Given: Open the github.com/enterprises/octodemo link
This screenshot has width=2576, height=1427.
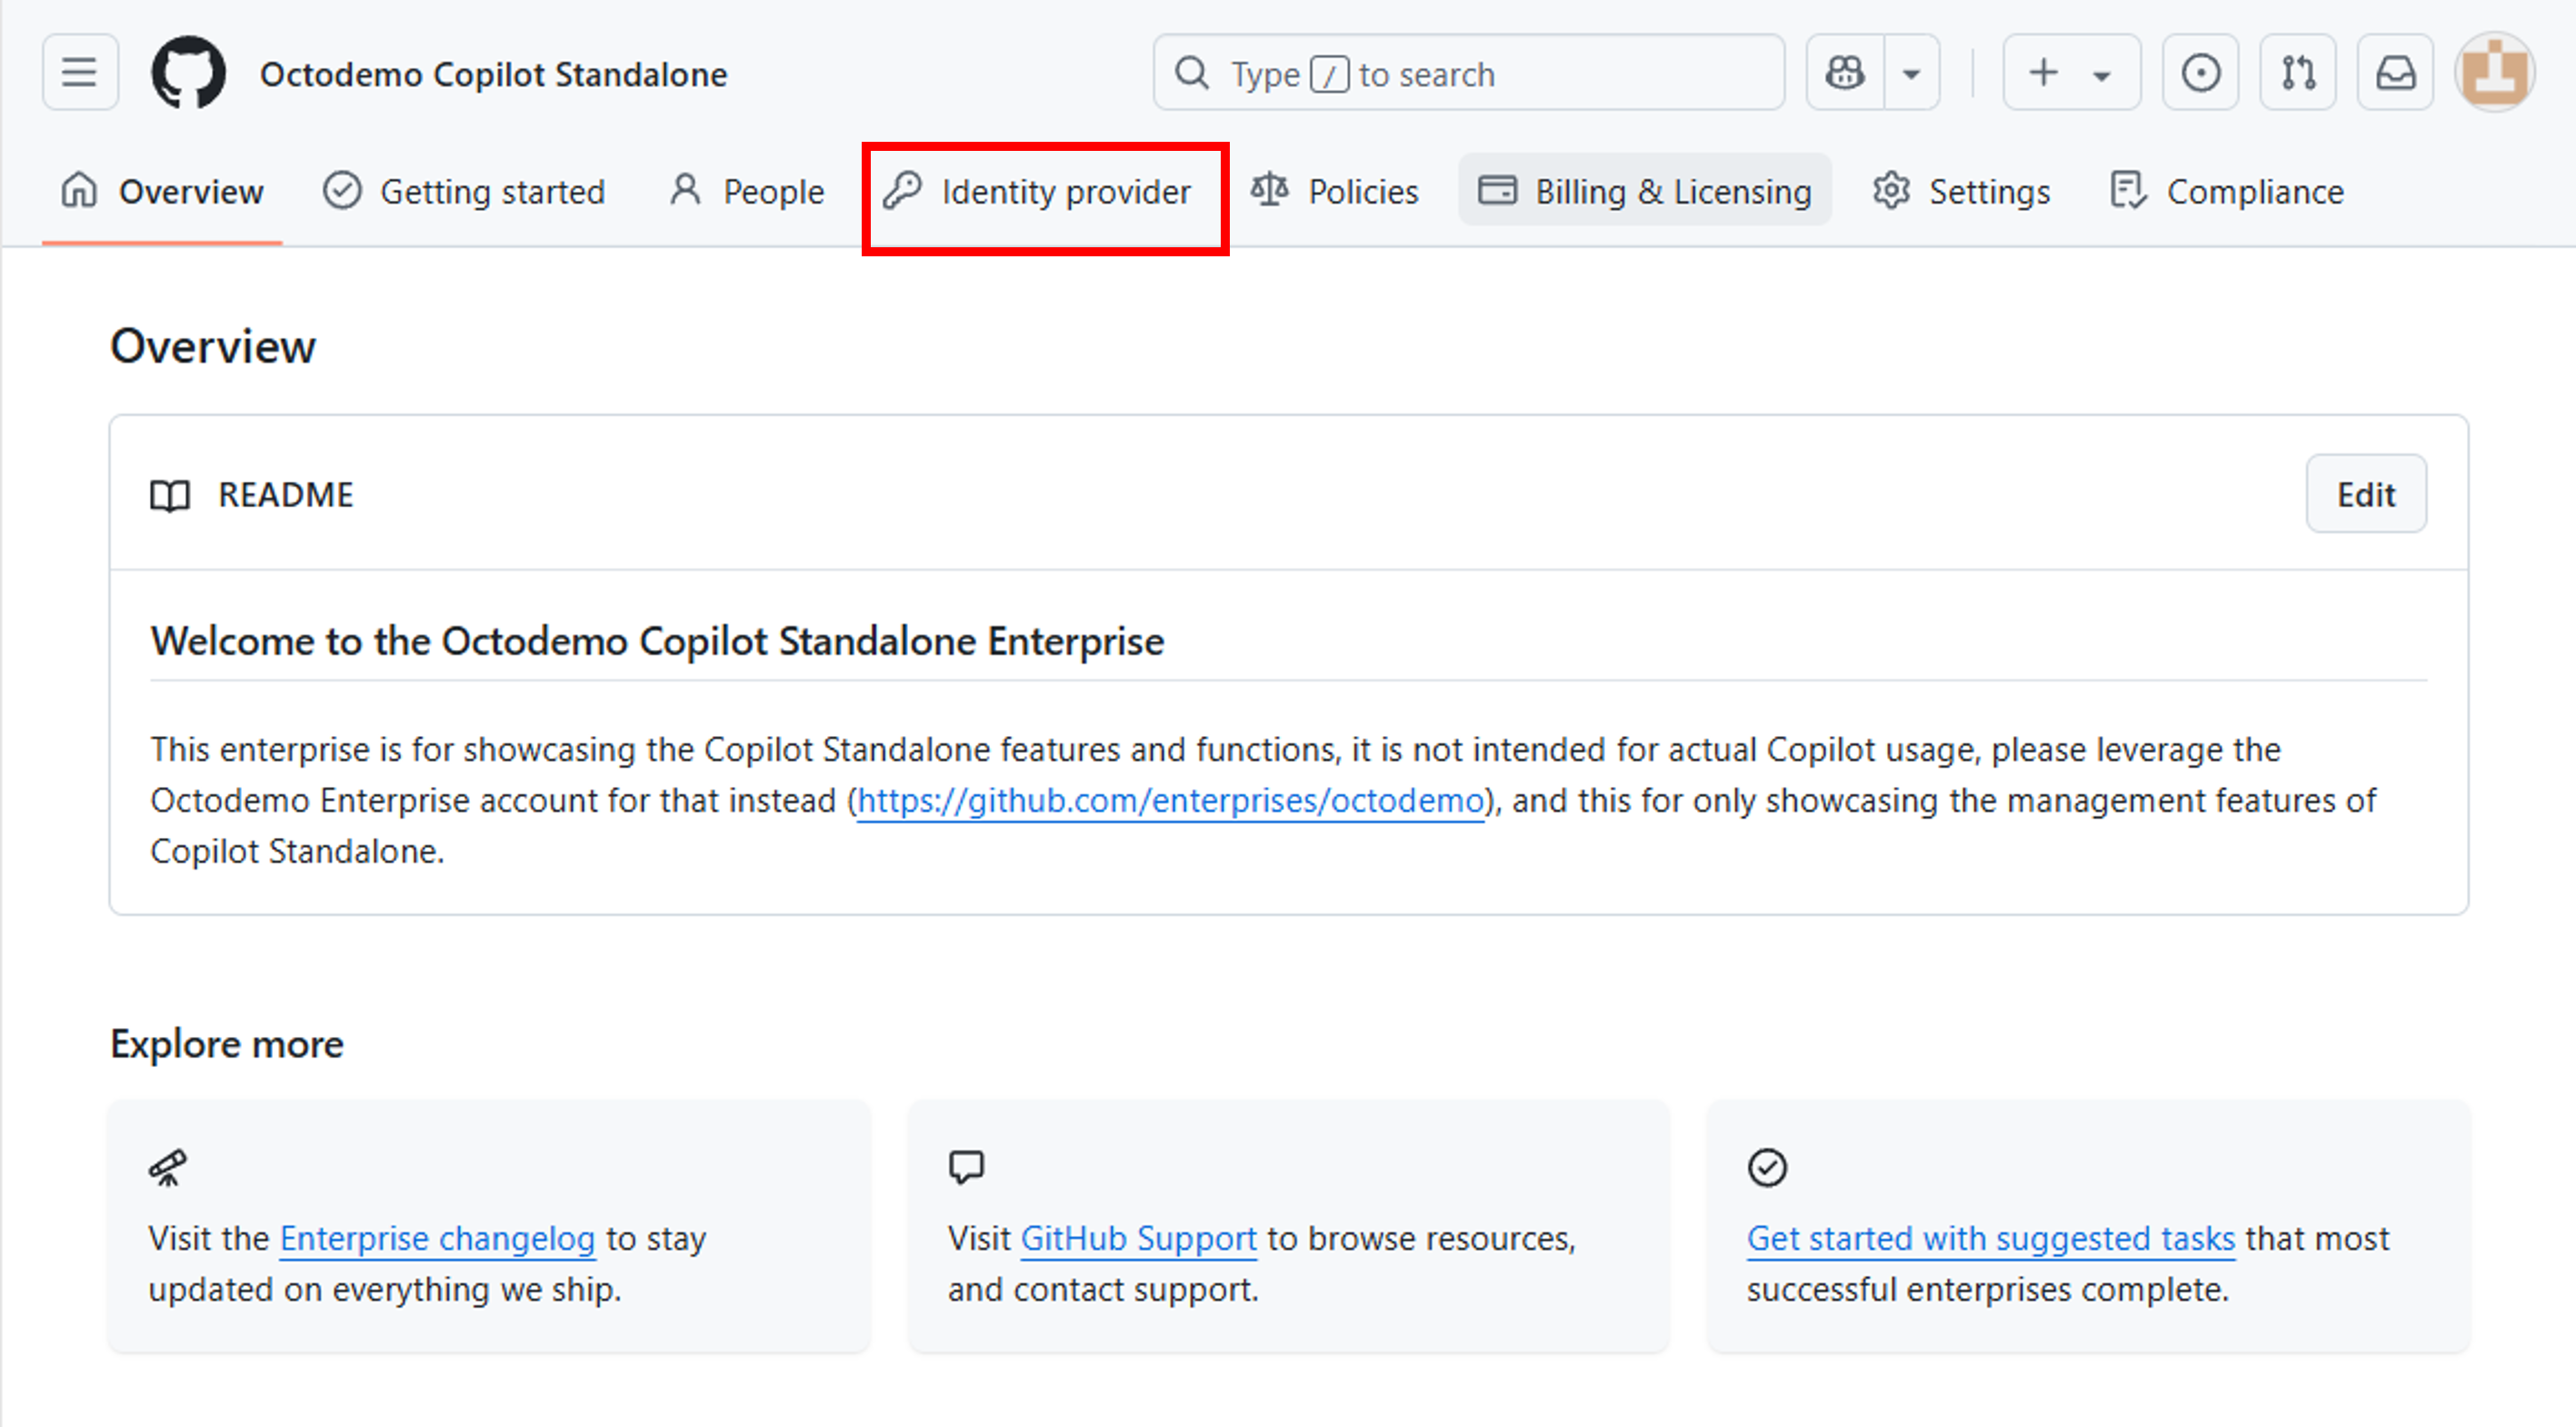Looking at the screenshot, I should (1171, 801).
